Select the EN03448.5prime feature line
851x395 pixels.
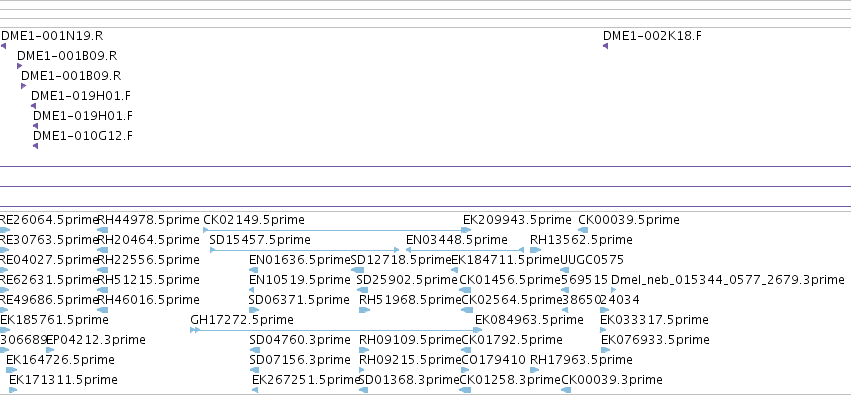465,250
